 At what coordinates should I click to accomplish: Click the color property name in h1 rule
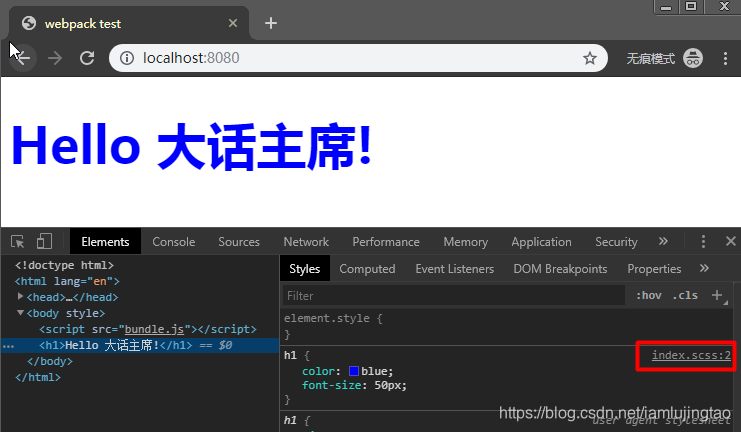tap(319, 371)
